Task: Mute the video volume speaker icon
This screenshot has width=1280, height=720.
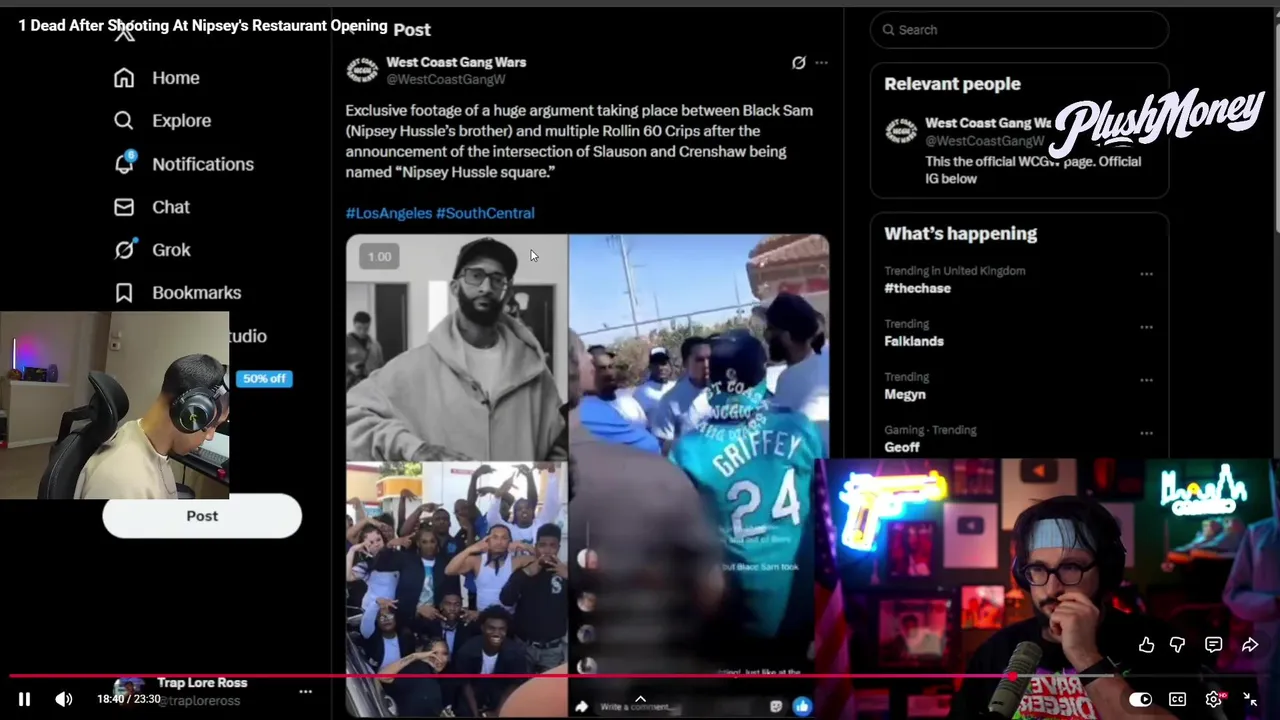Action: click(x=64, y=699)
